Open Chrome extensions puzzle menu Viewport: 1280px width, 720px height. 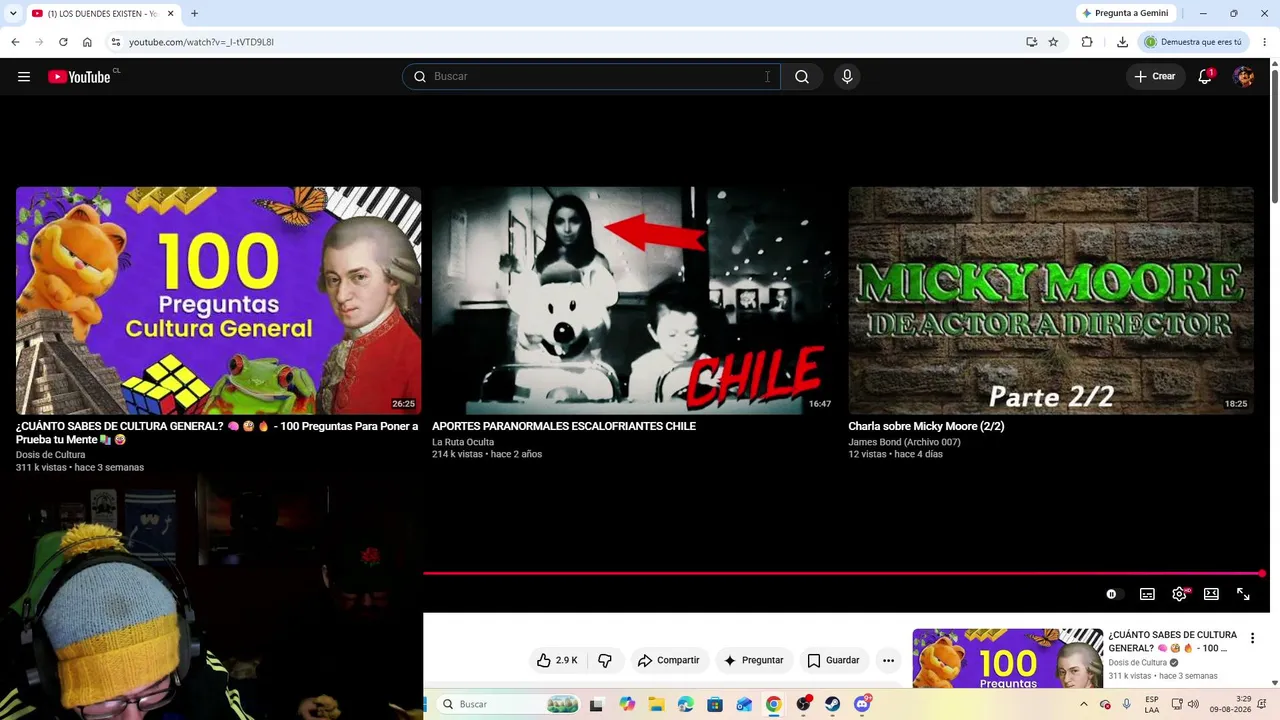pyautogui.click(x=1087, y=42)
